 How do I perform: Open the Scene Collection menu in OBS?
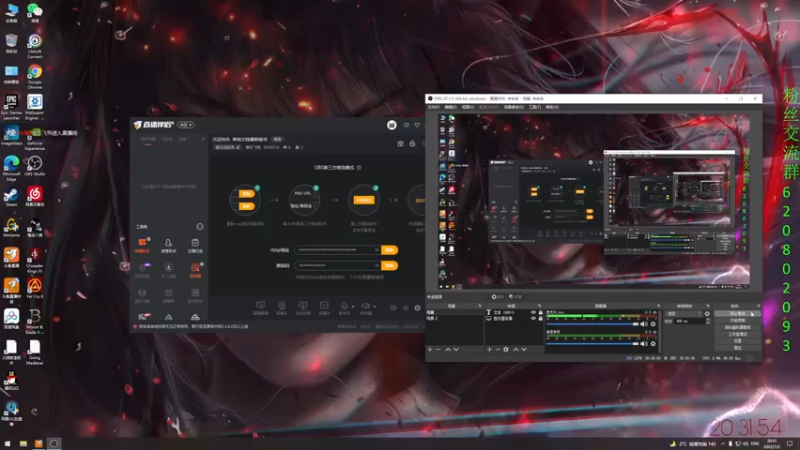513,107
